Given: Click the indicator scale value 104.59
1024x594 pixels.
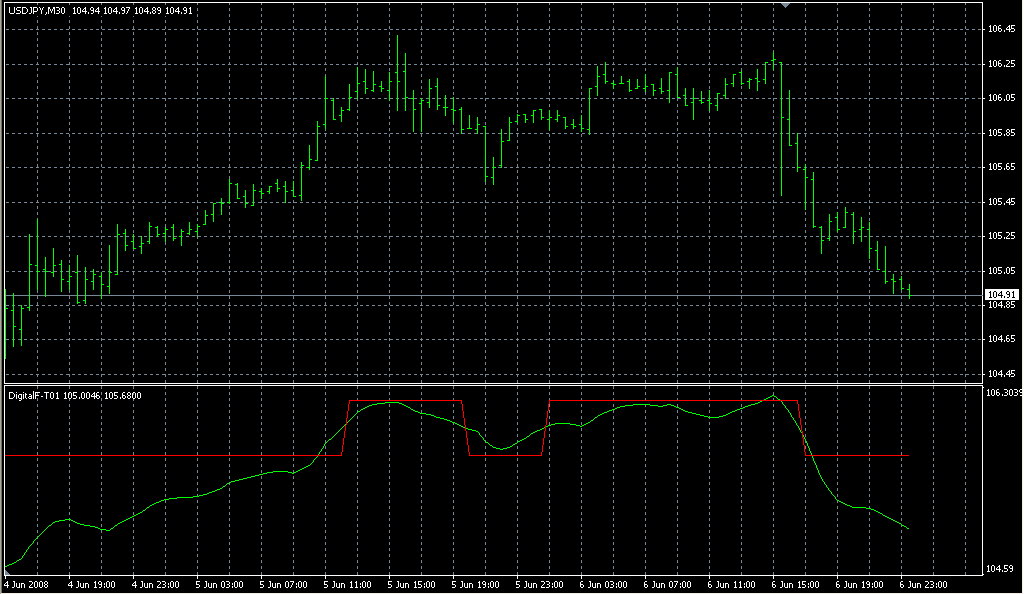Looking at the screenshot, I should (x=999, y=569).
